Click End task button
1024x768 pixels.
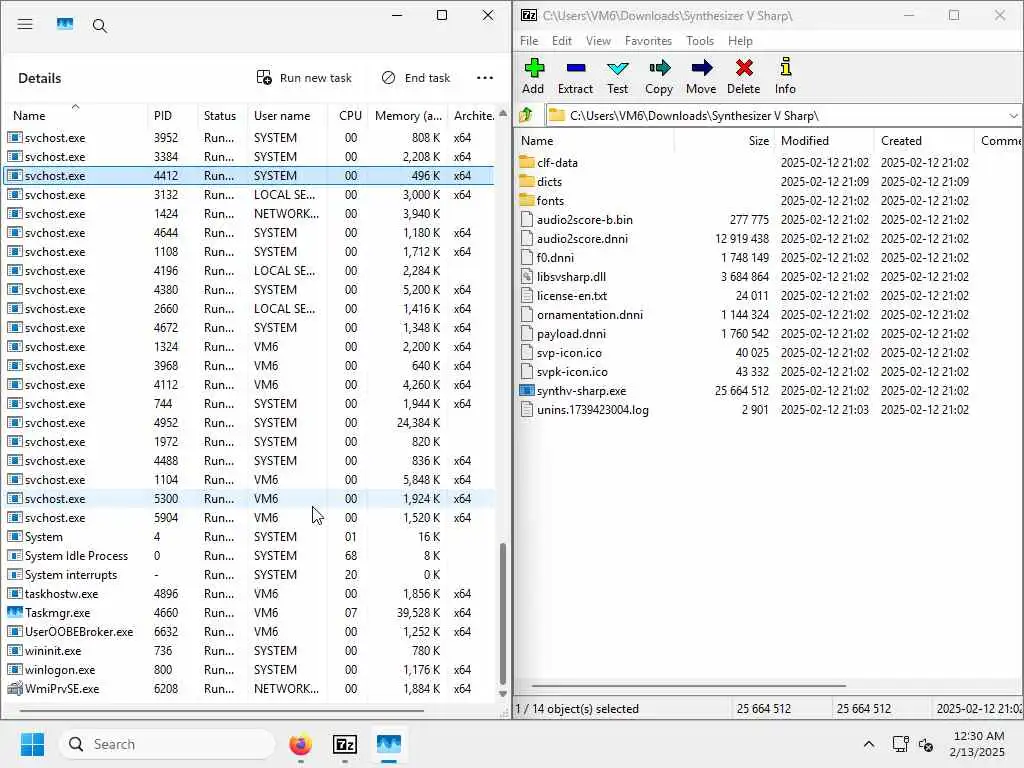(x=416, y=78)
